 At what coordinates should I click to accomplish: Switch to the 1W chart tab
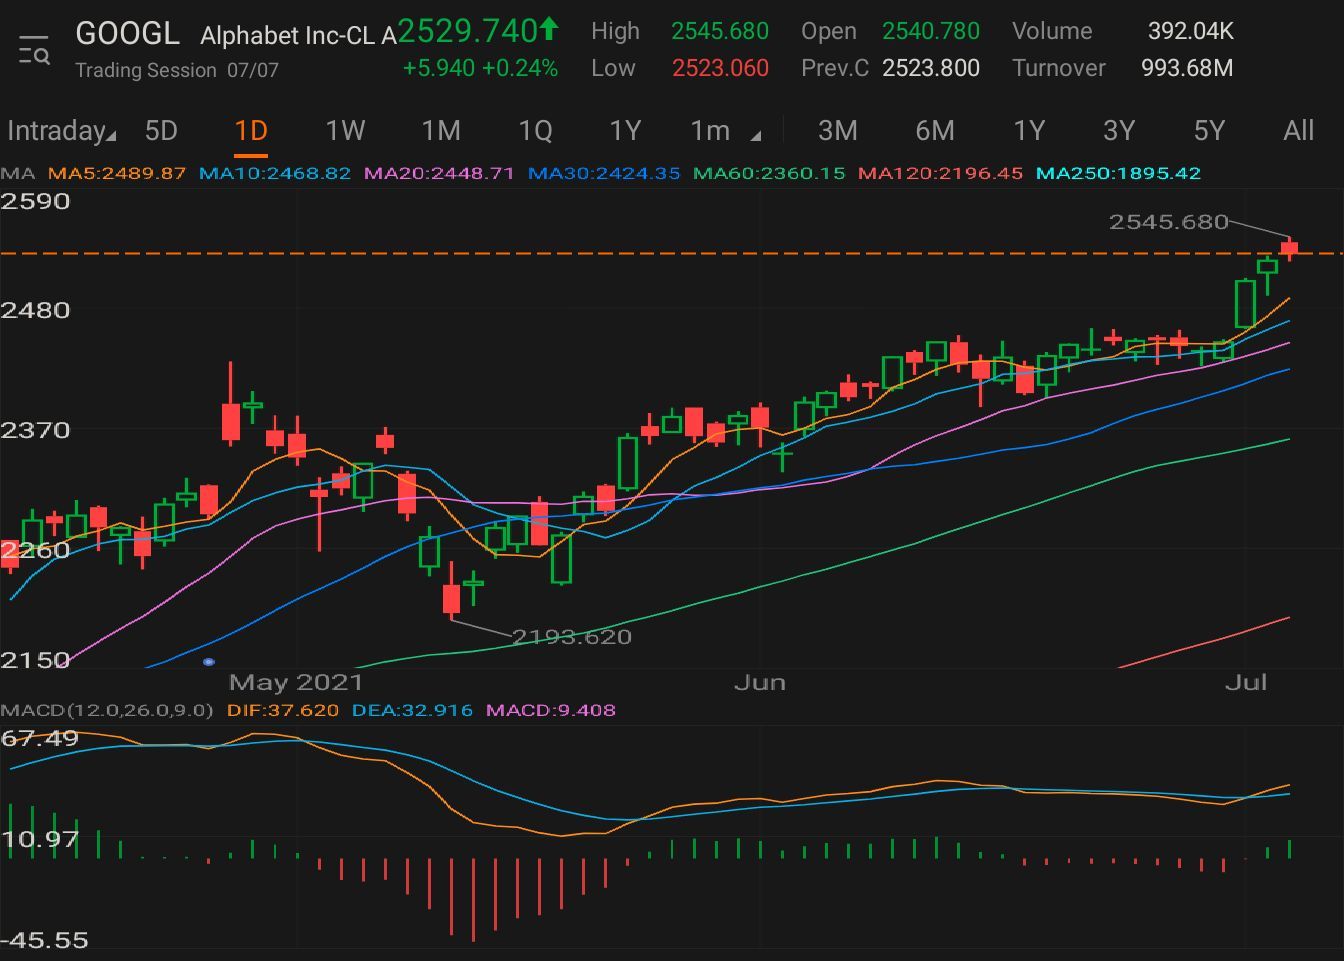[x=346, y=131]
